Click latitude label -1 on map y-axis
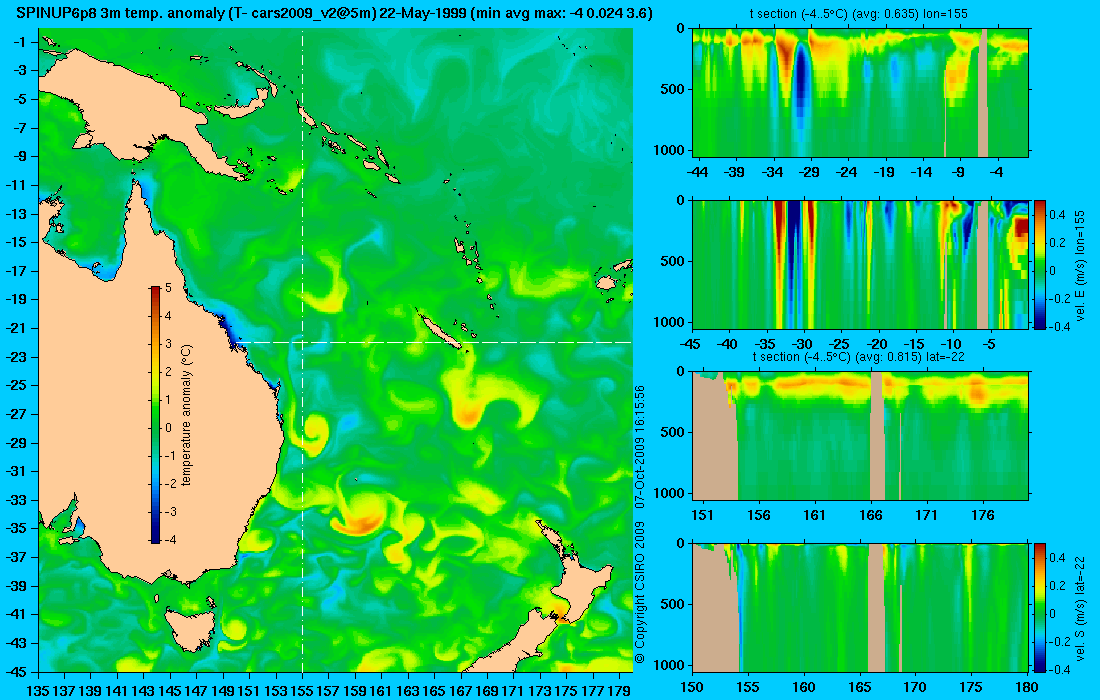This screenshot has width=1100, height=700. [19, 42]
